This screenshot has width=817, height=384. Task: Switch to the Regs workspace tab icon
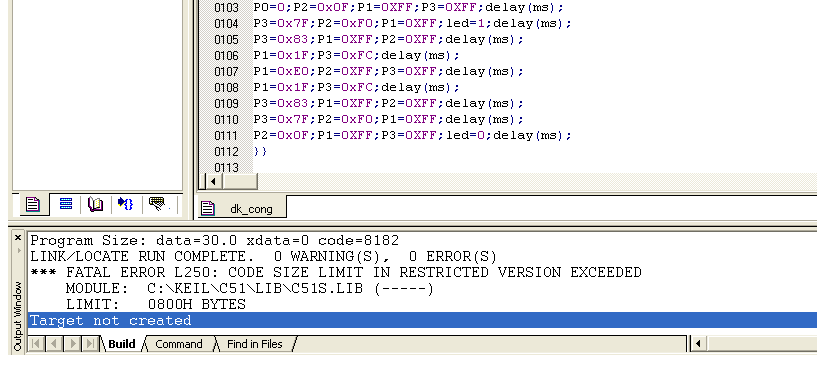pyautogui.click(x=66, y=204)
